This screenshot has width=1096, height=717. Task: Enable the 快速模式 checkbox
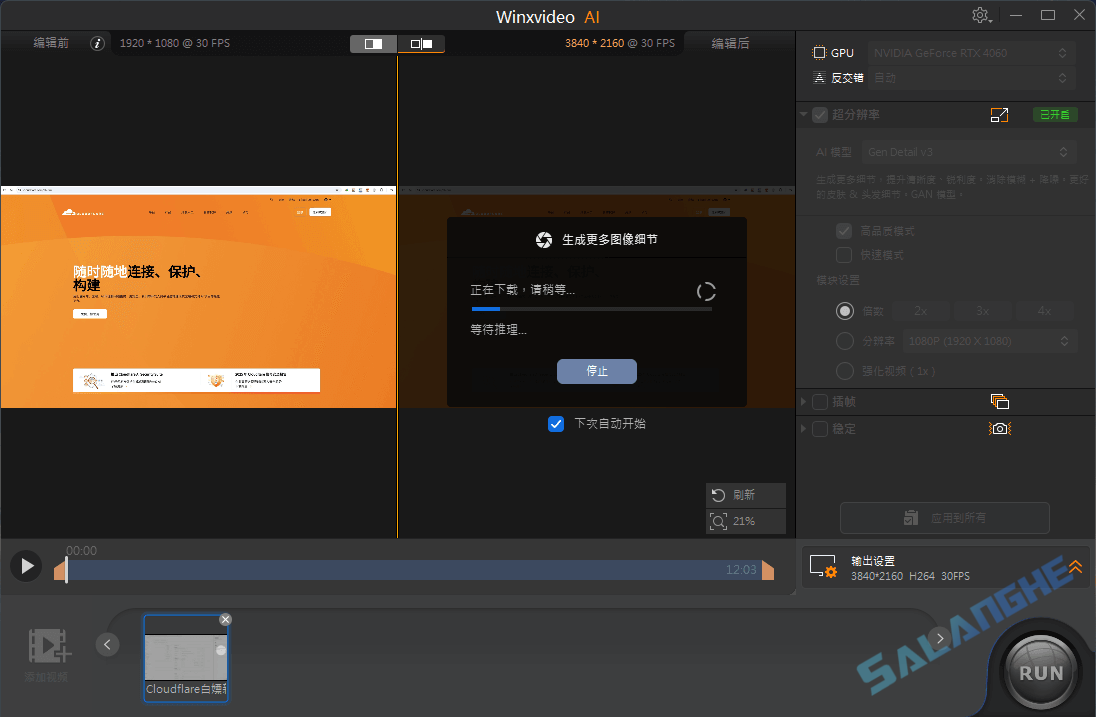(843, 254)
